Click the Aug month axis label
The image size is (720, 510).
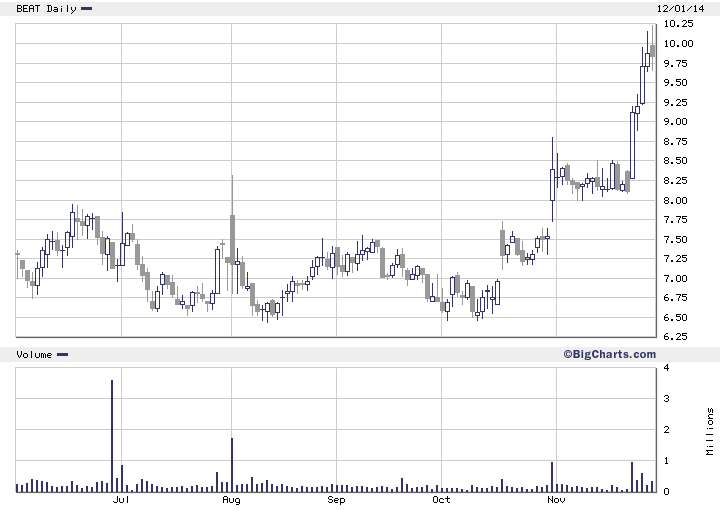[x=231, y=499]
